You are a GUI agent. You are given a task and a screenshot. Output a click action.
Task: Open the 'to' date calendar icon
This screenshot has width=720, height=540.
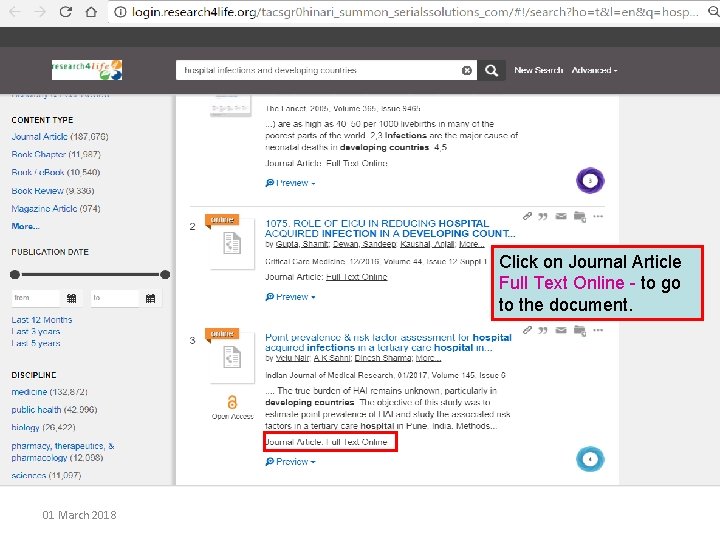[x=150, y=298]
